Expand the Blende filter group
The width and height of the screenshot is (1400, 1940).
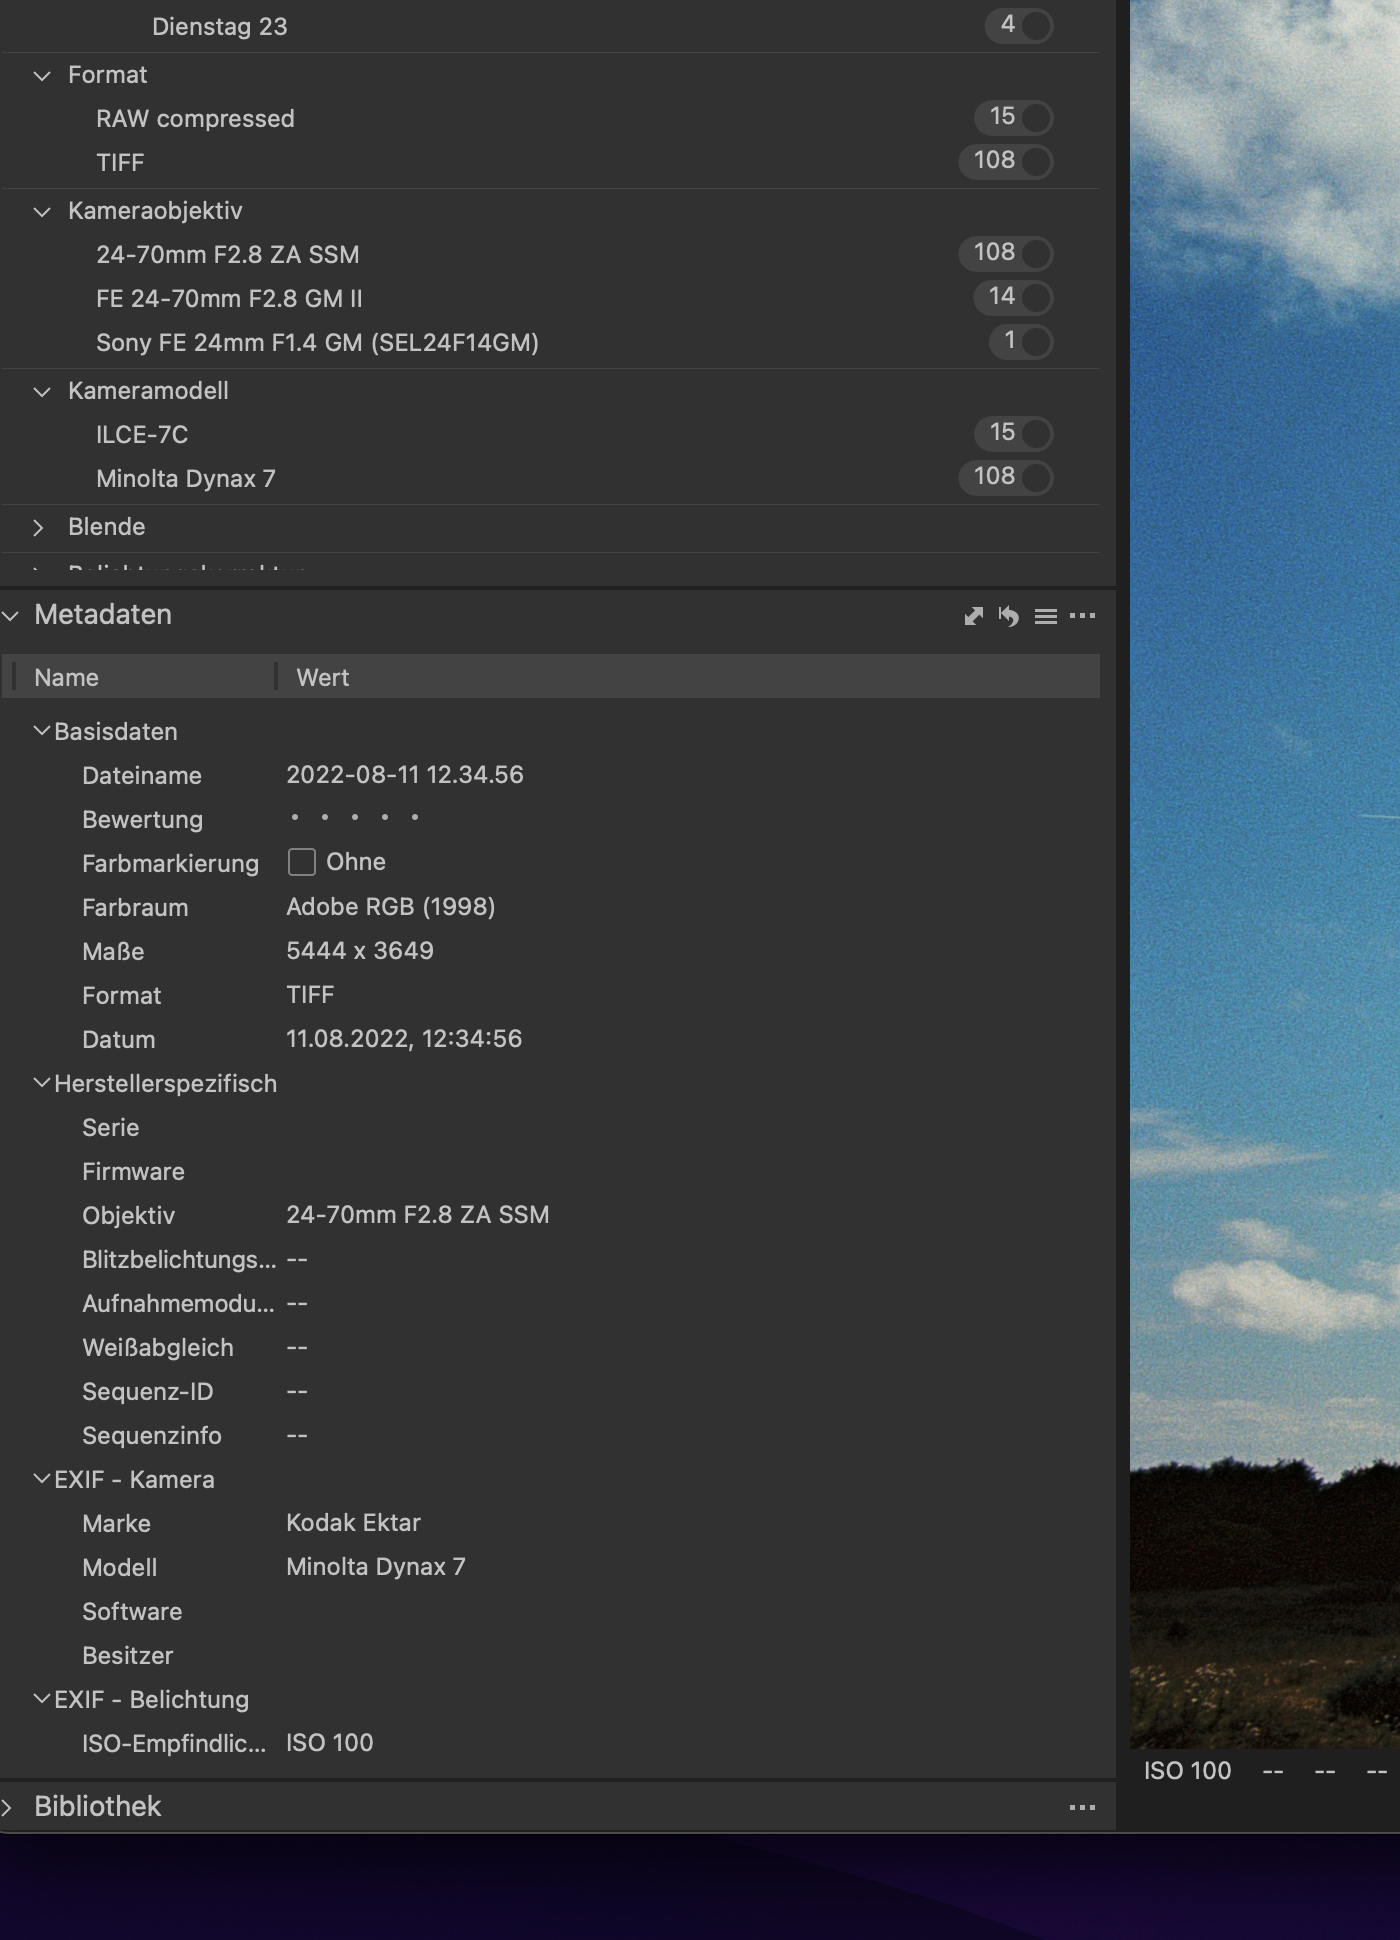tap(40, 527)
